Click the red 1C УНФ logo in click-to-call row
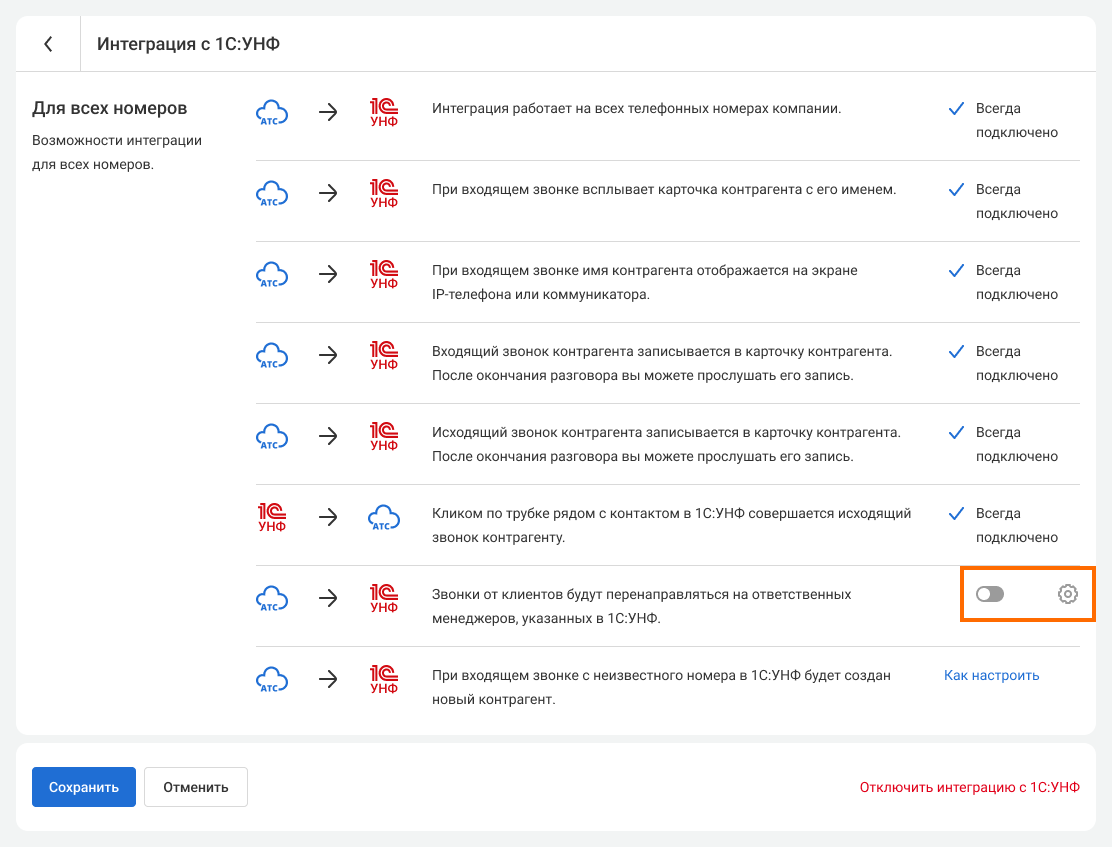The image size is (1112, 847). (x=272, y=517)
